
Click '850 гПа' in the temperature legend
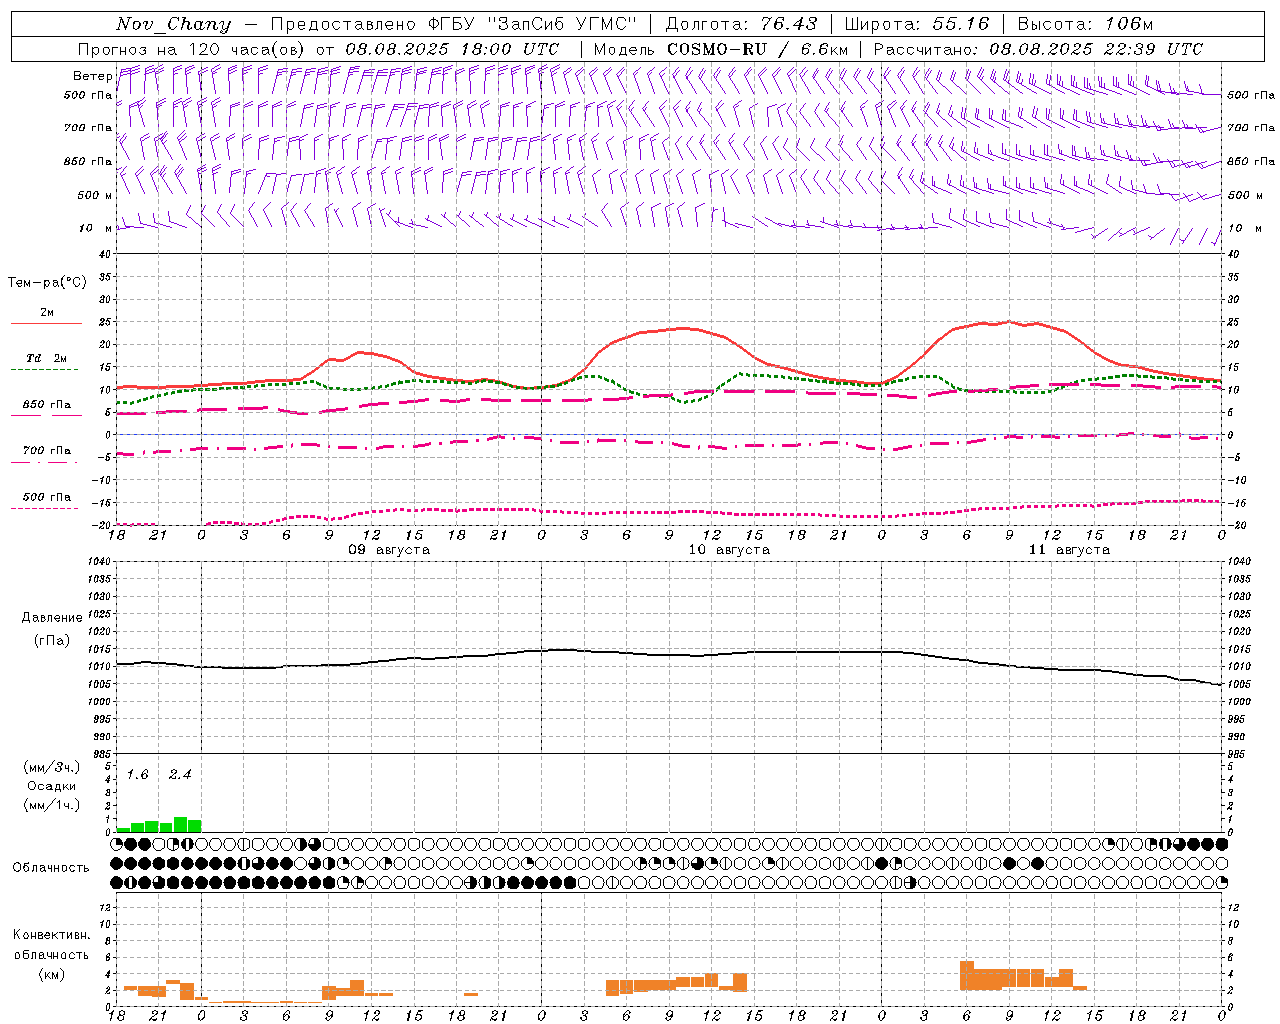pos(47,405)
